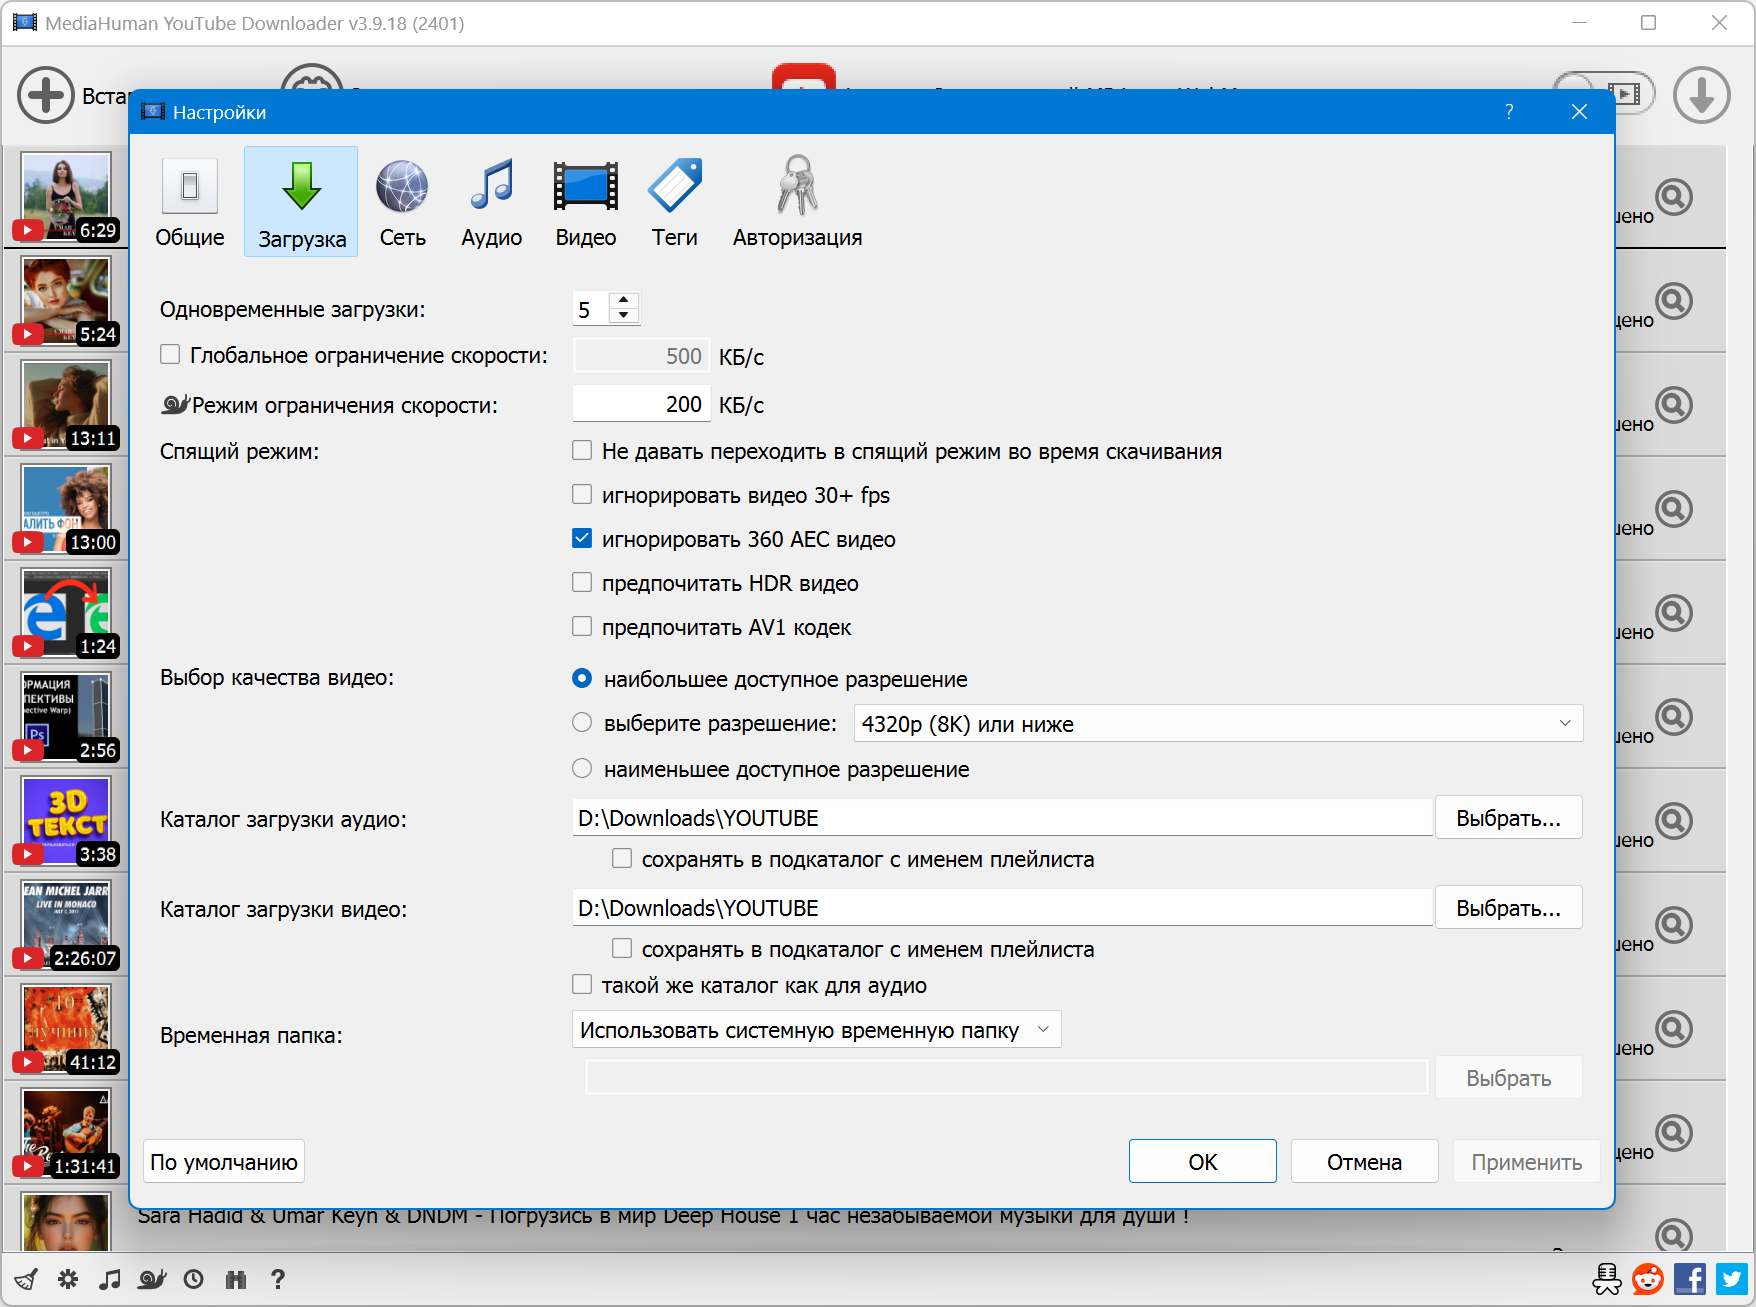The height and width of the screenshot is (1307, 1756).
Task: Click the video download folder path field
Action: coord(1002,908)
